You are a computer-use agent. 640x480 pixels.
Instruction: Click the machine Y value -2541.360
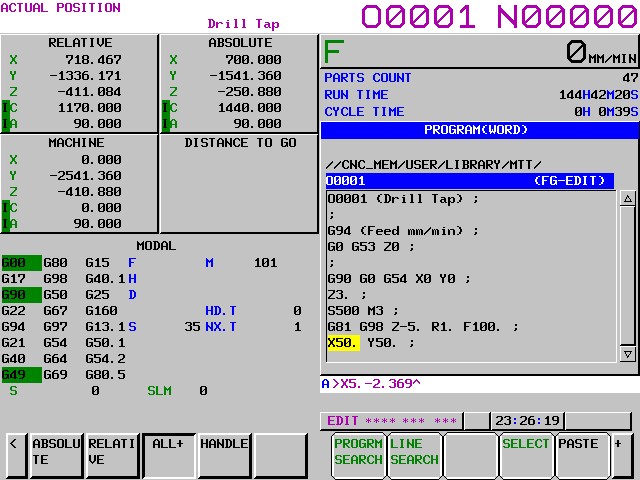(x=85, y=176)
